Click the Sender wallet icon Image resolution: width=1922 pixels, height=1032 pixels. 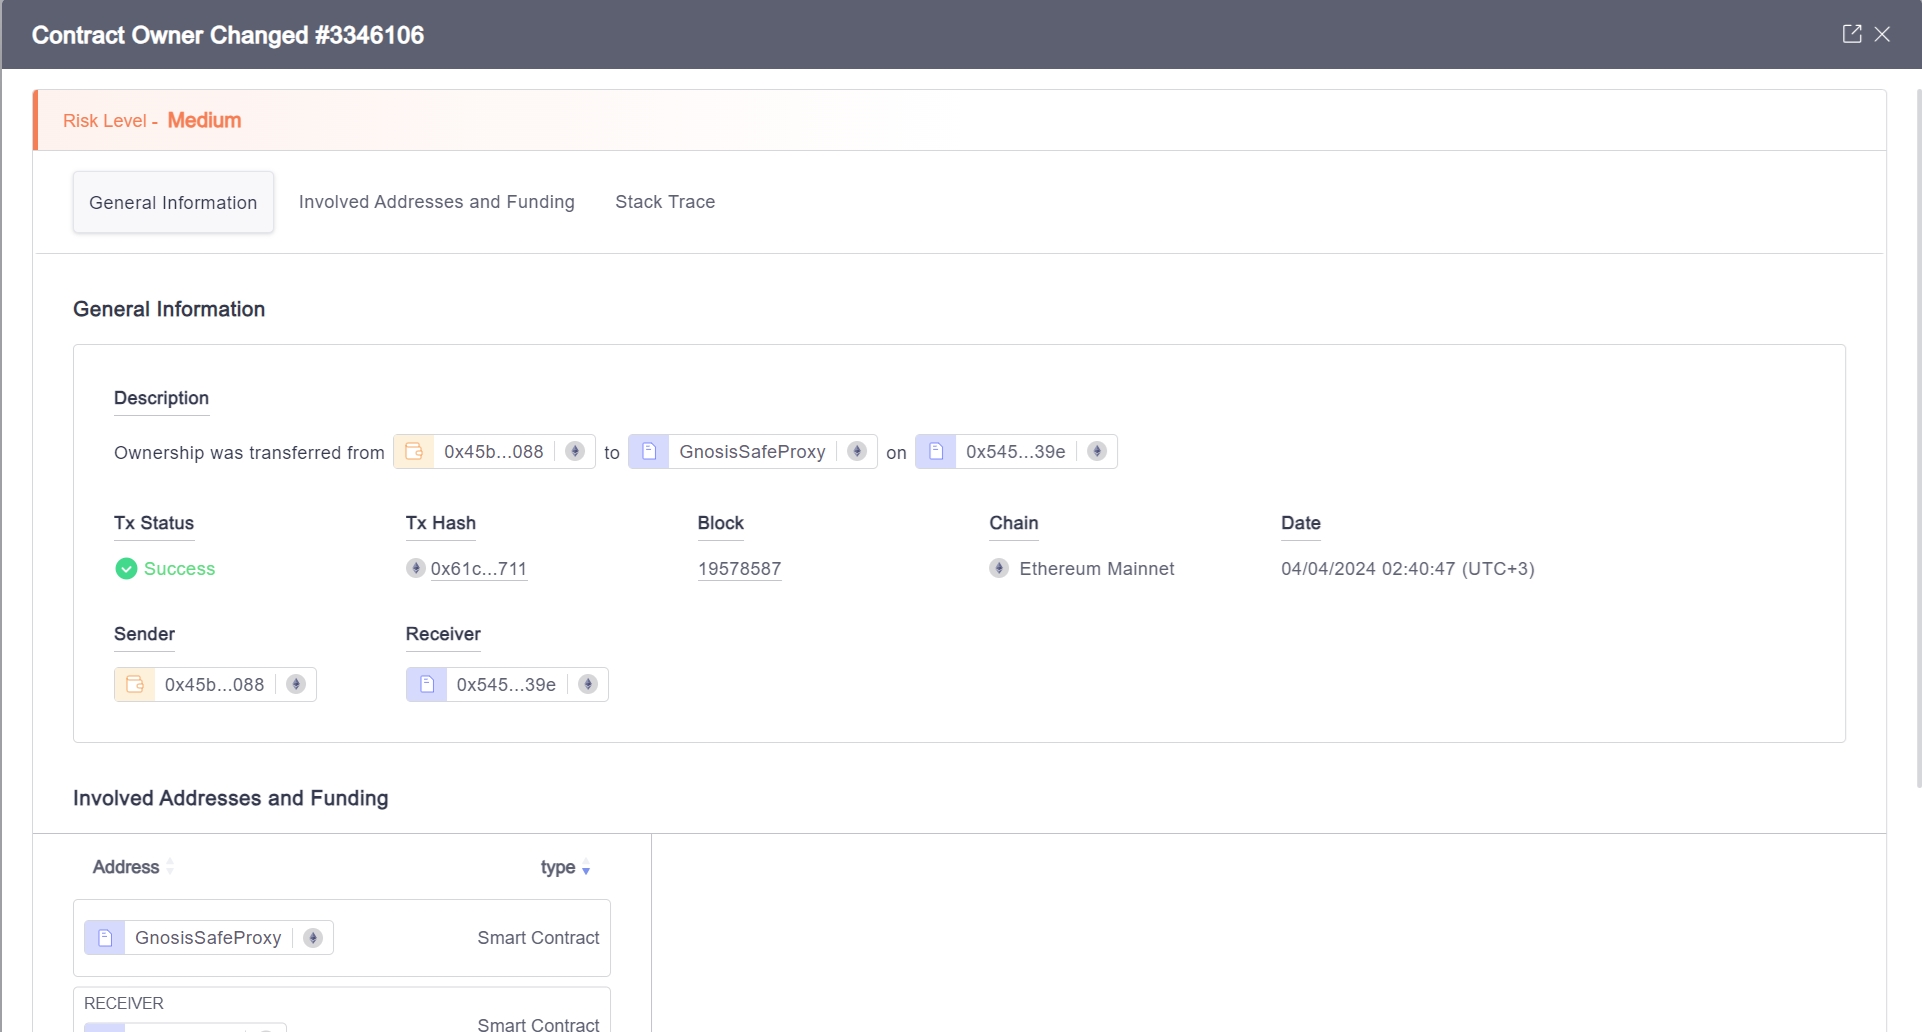point(135,685)
